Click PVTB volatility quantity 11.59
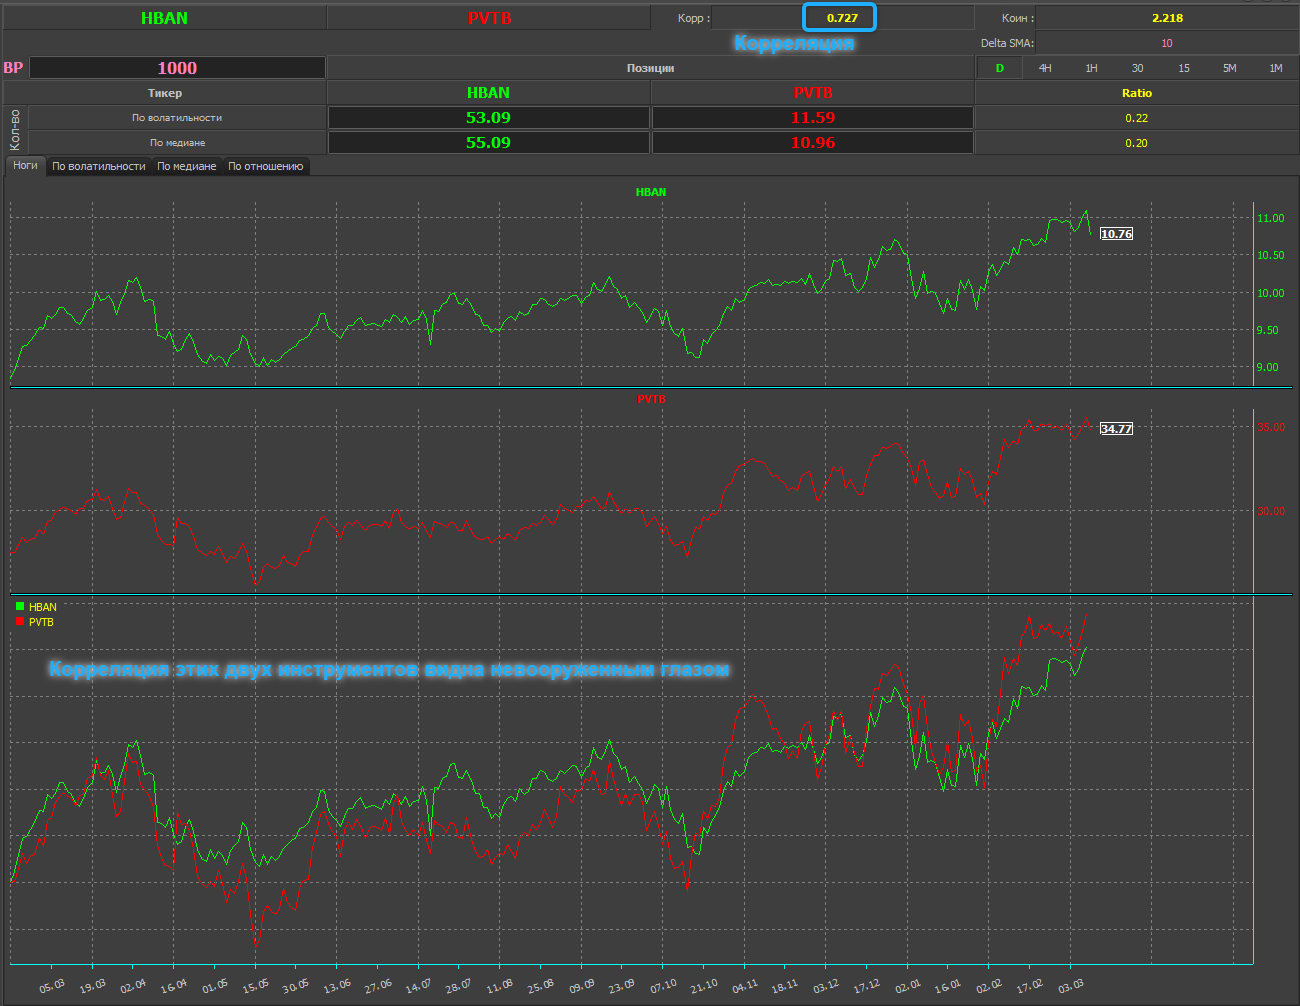This screenshot has width=1300, height=1006. [x=813, y=117]
